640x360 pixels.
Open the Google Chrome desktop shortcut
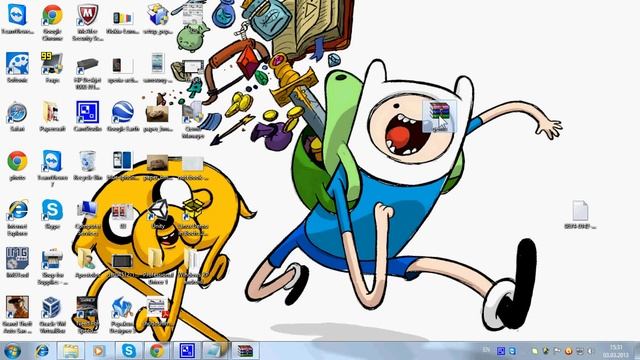tap(52, 15)
